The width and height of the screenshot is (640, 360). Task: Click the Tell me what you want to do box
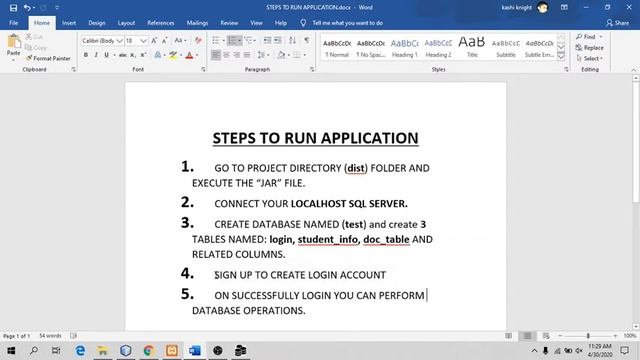click(x=347, y=23)
